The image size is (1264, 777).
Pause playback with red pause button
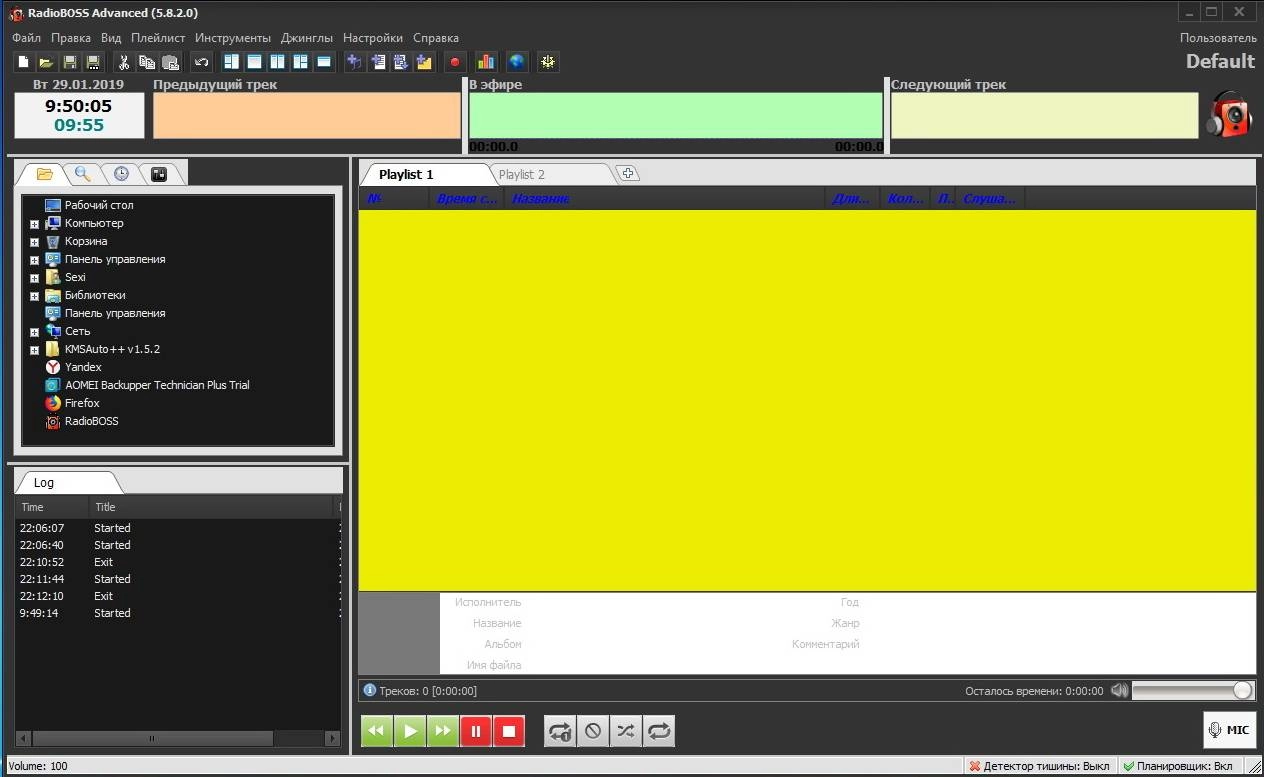[476, 731]
